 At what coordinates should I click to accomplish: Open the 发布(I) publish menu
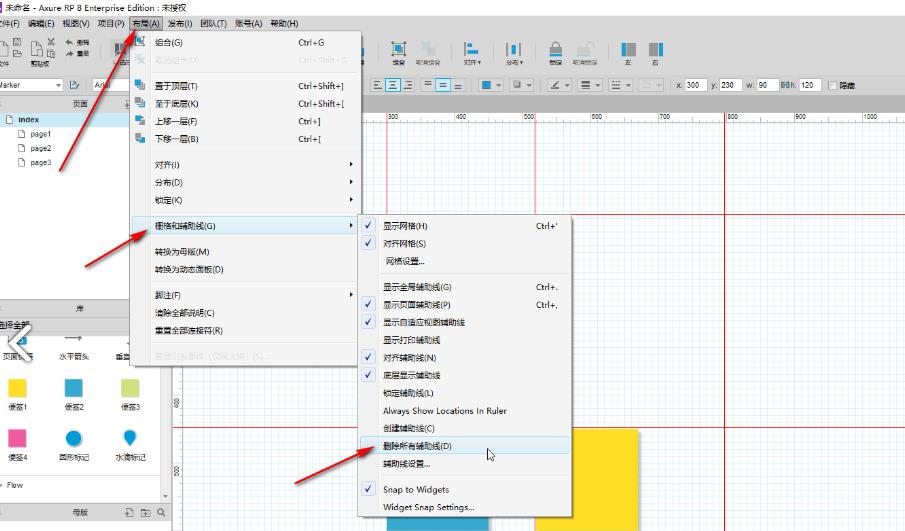pyautogui.click(x=180, y=23)
